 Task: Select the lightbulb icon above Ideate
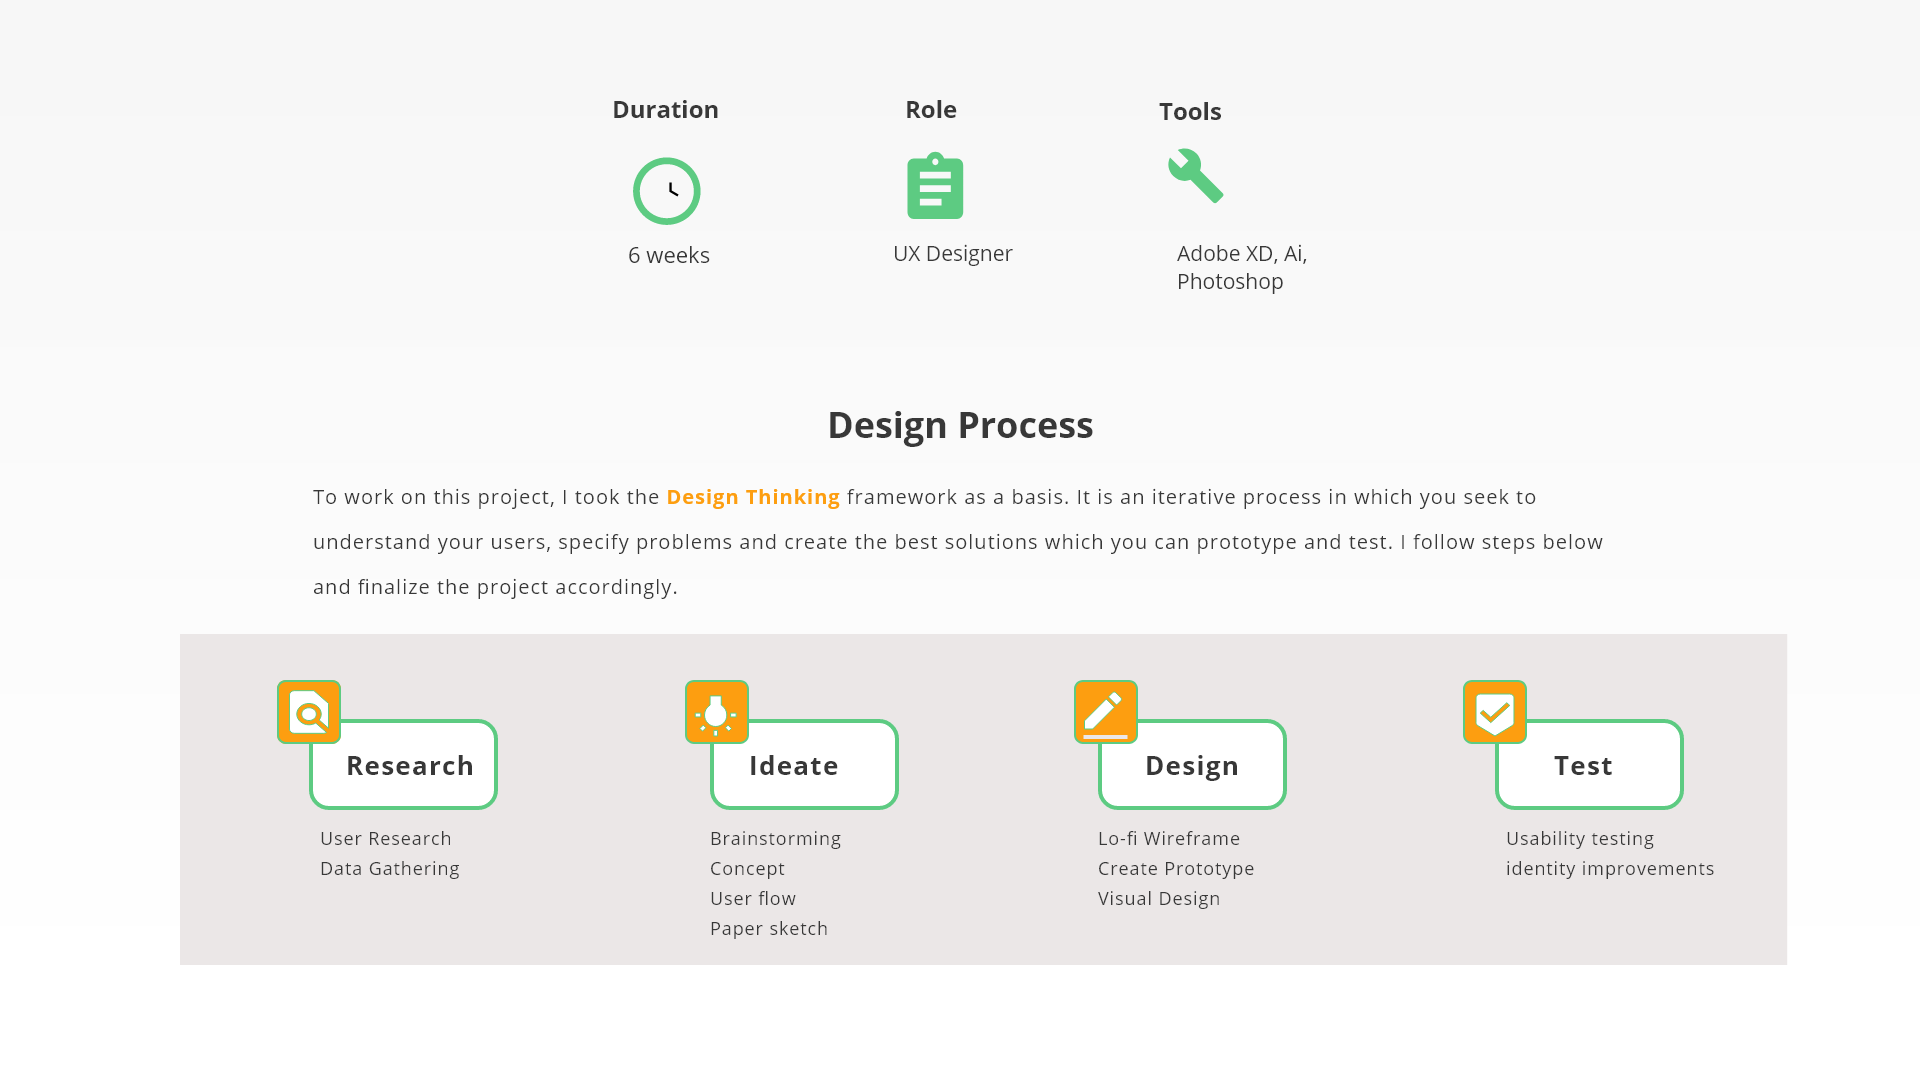tap(717, 712)
